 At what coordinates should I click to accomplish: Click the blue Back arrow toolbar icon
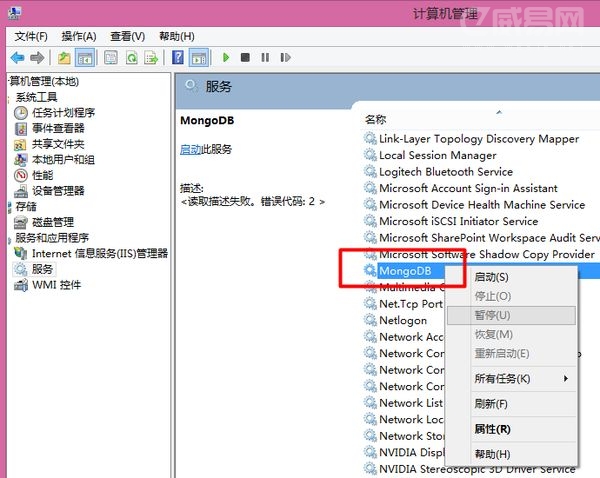tap(18, 58)
